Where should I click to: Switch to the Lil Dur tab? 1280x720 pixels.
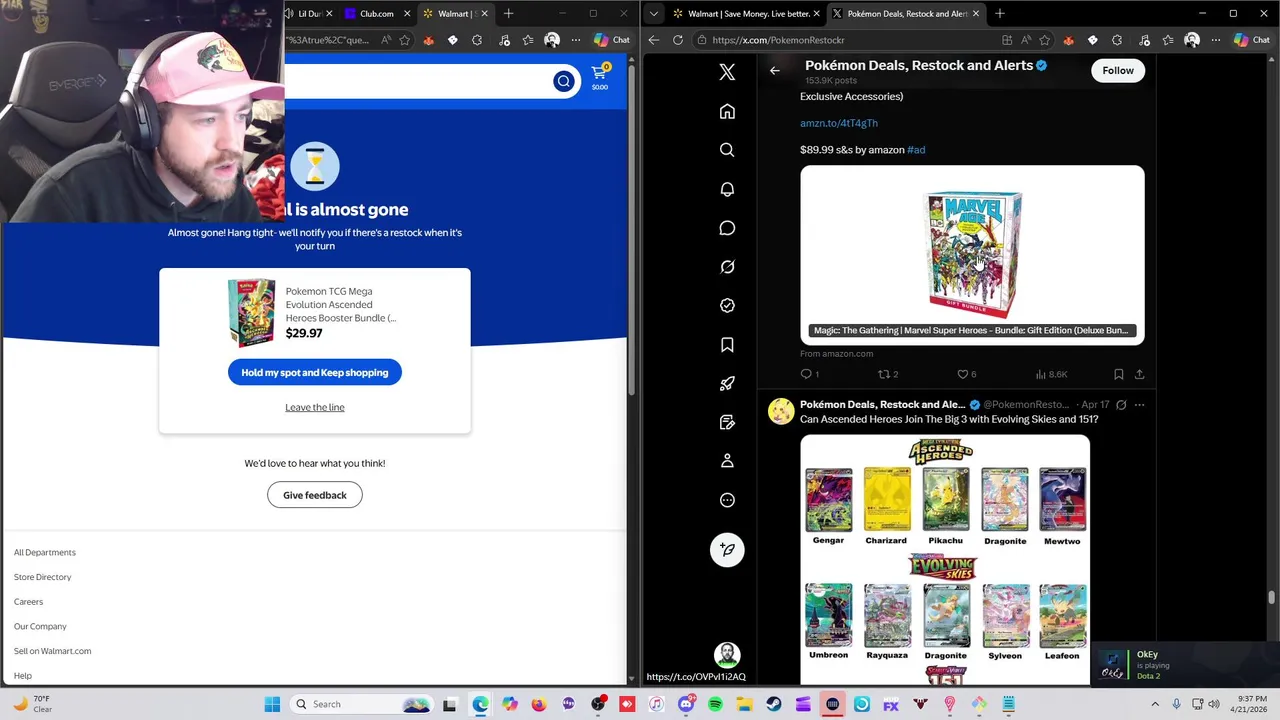coord(309,13)
